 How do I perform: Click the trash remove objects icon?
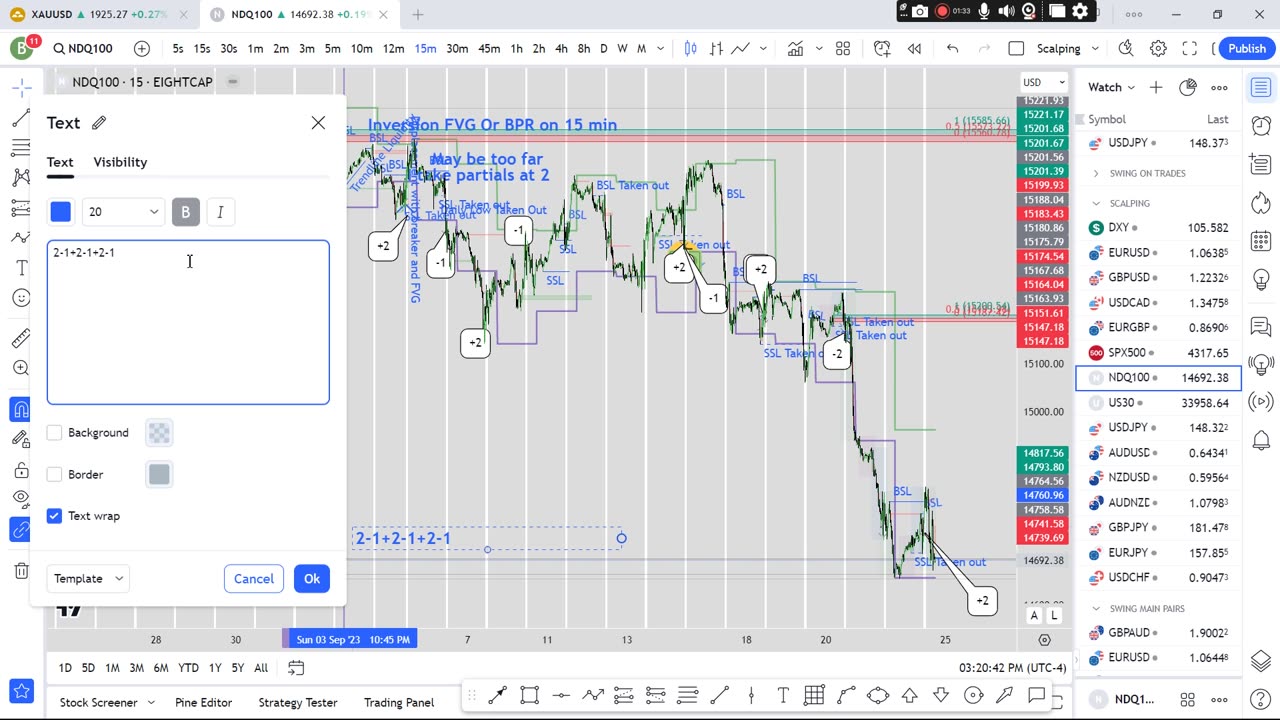21,570
